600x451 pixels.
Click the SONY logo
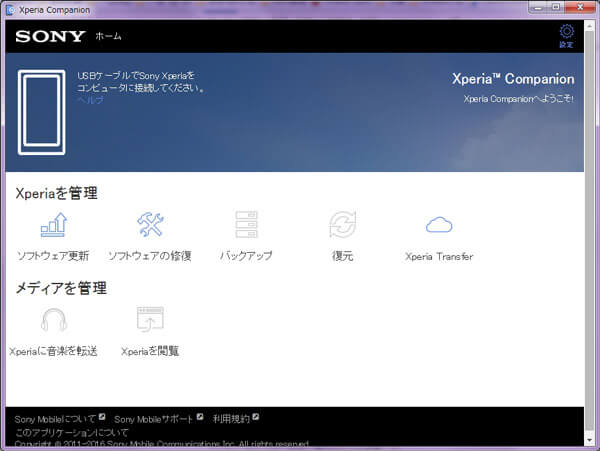point(50,37)
